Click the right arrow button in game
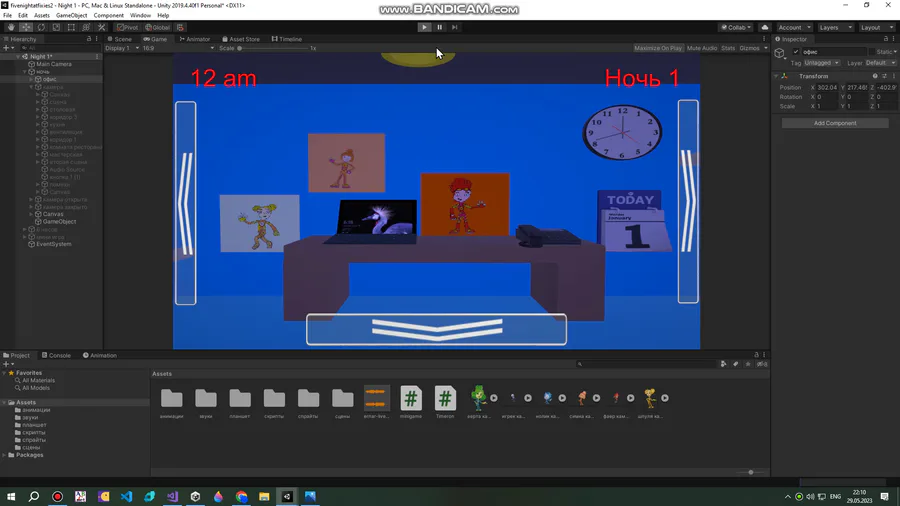This screenshot has height=506, width=900. click(688, 201)
